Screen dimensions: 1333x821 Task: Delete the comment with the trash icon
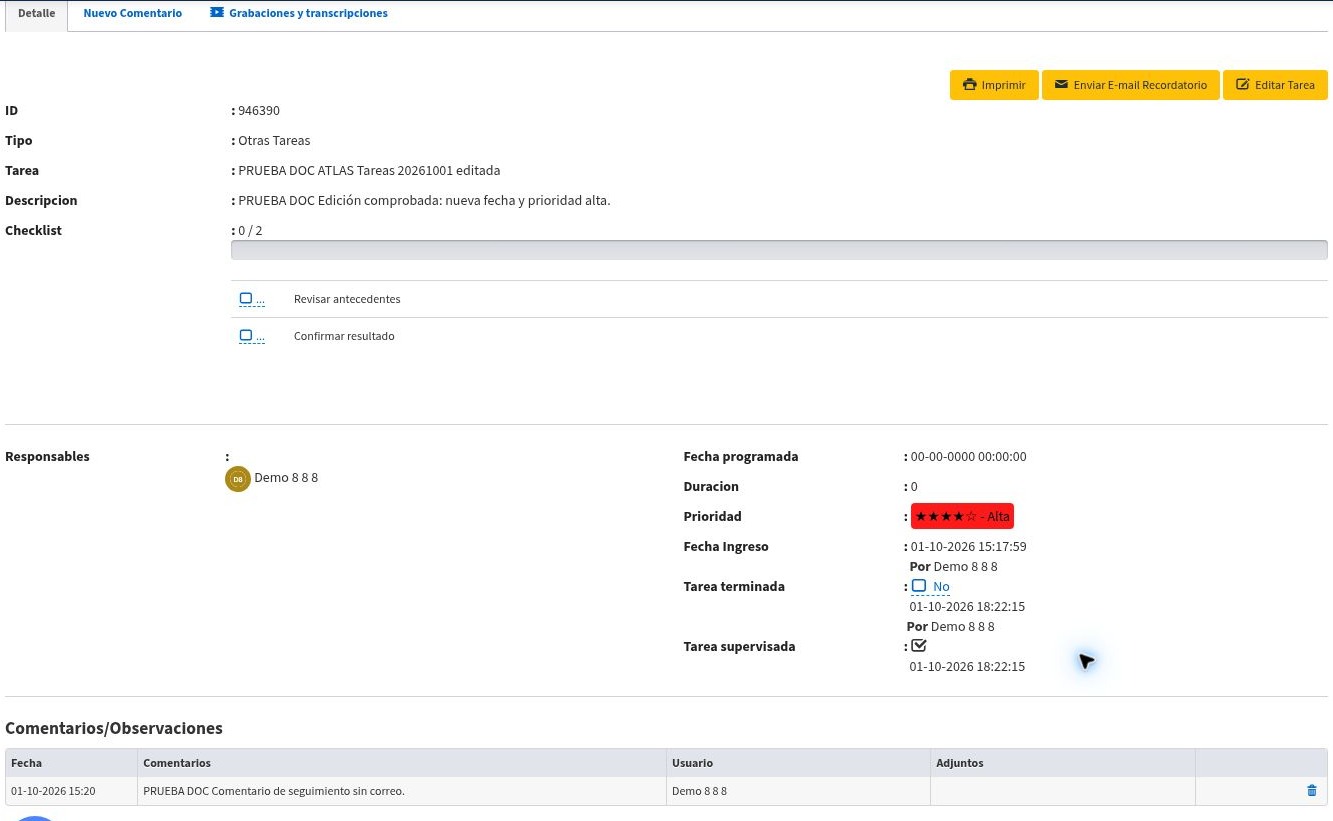1312,791
